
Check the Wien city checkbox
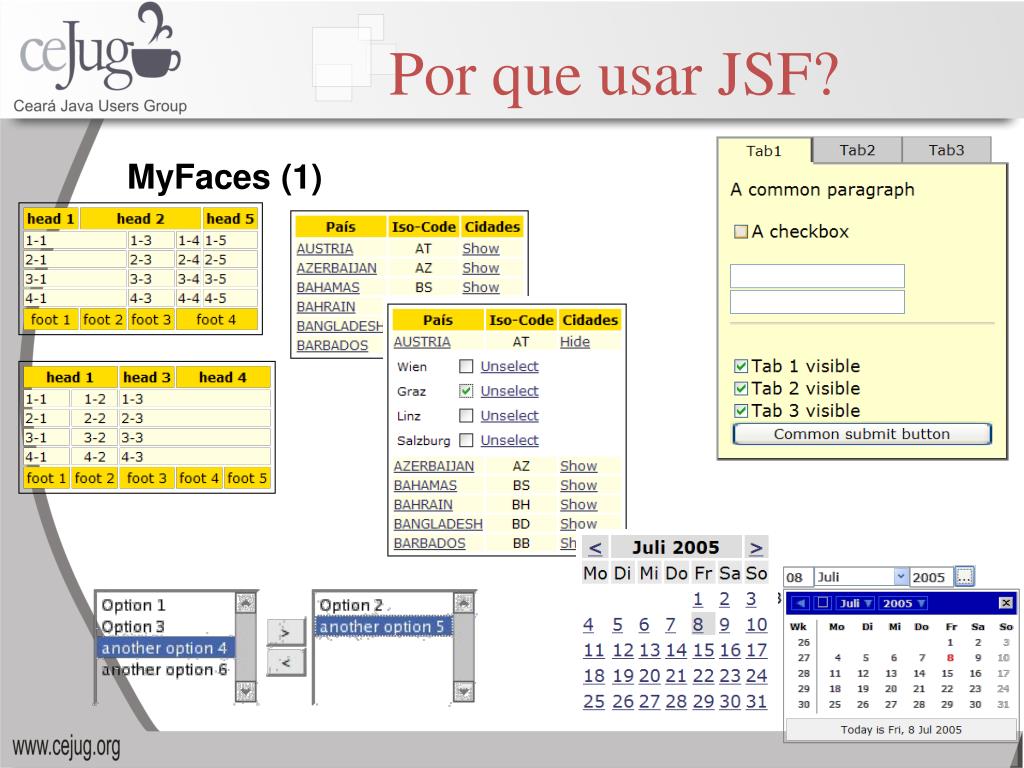tap(466, 366)
